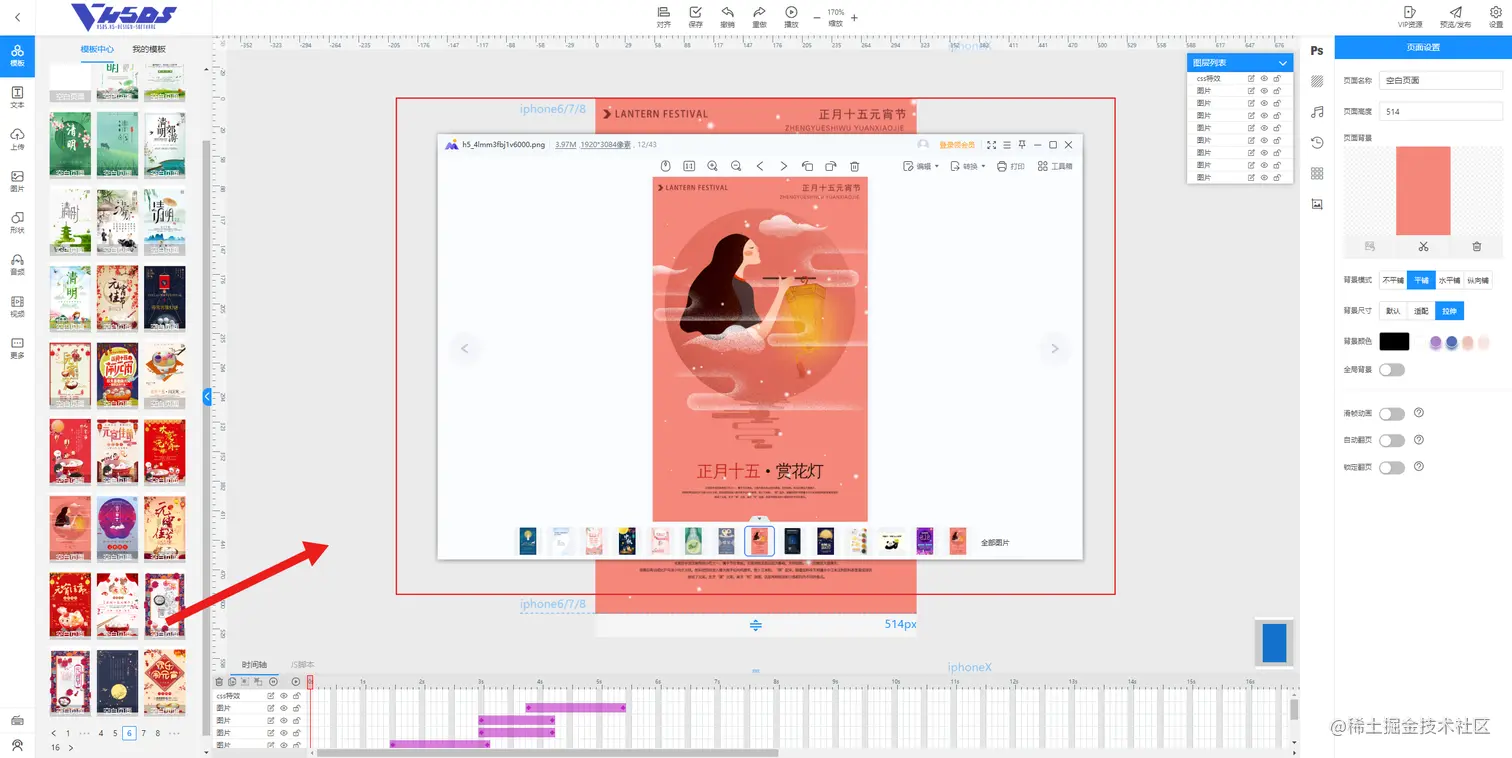The width and height of the screenshot is (1512, 758).
Task: Open the 转换 dropdown in image viewer
Action: 968,166
